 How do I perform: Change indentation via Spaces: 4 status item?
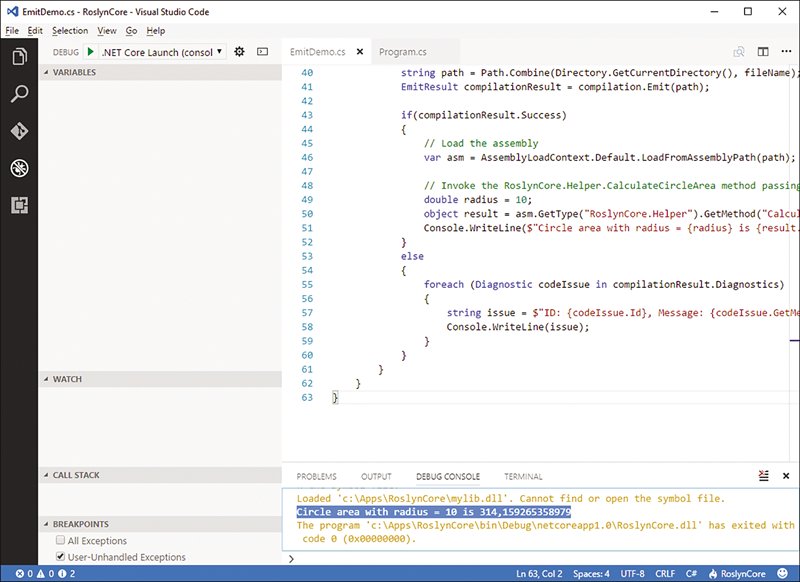[592, 575]
